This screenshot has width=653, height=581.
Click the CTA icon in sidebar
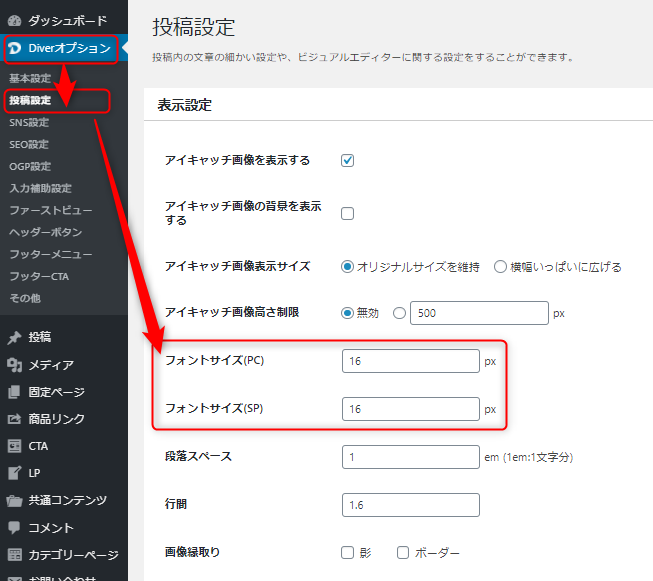coord(15,446)
